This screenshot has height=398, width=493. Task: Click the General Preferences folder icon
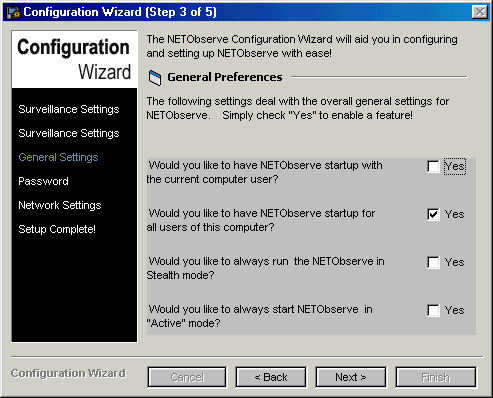(x=155, y=78)
